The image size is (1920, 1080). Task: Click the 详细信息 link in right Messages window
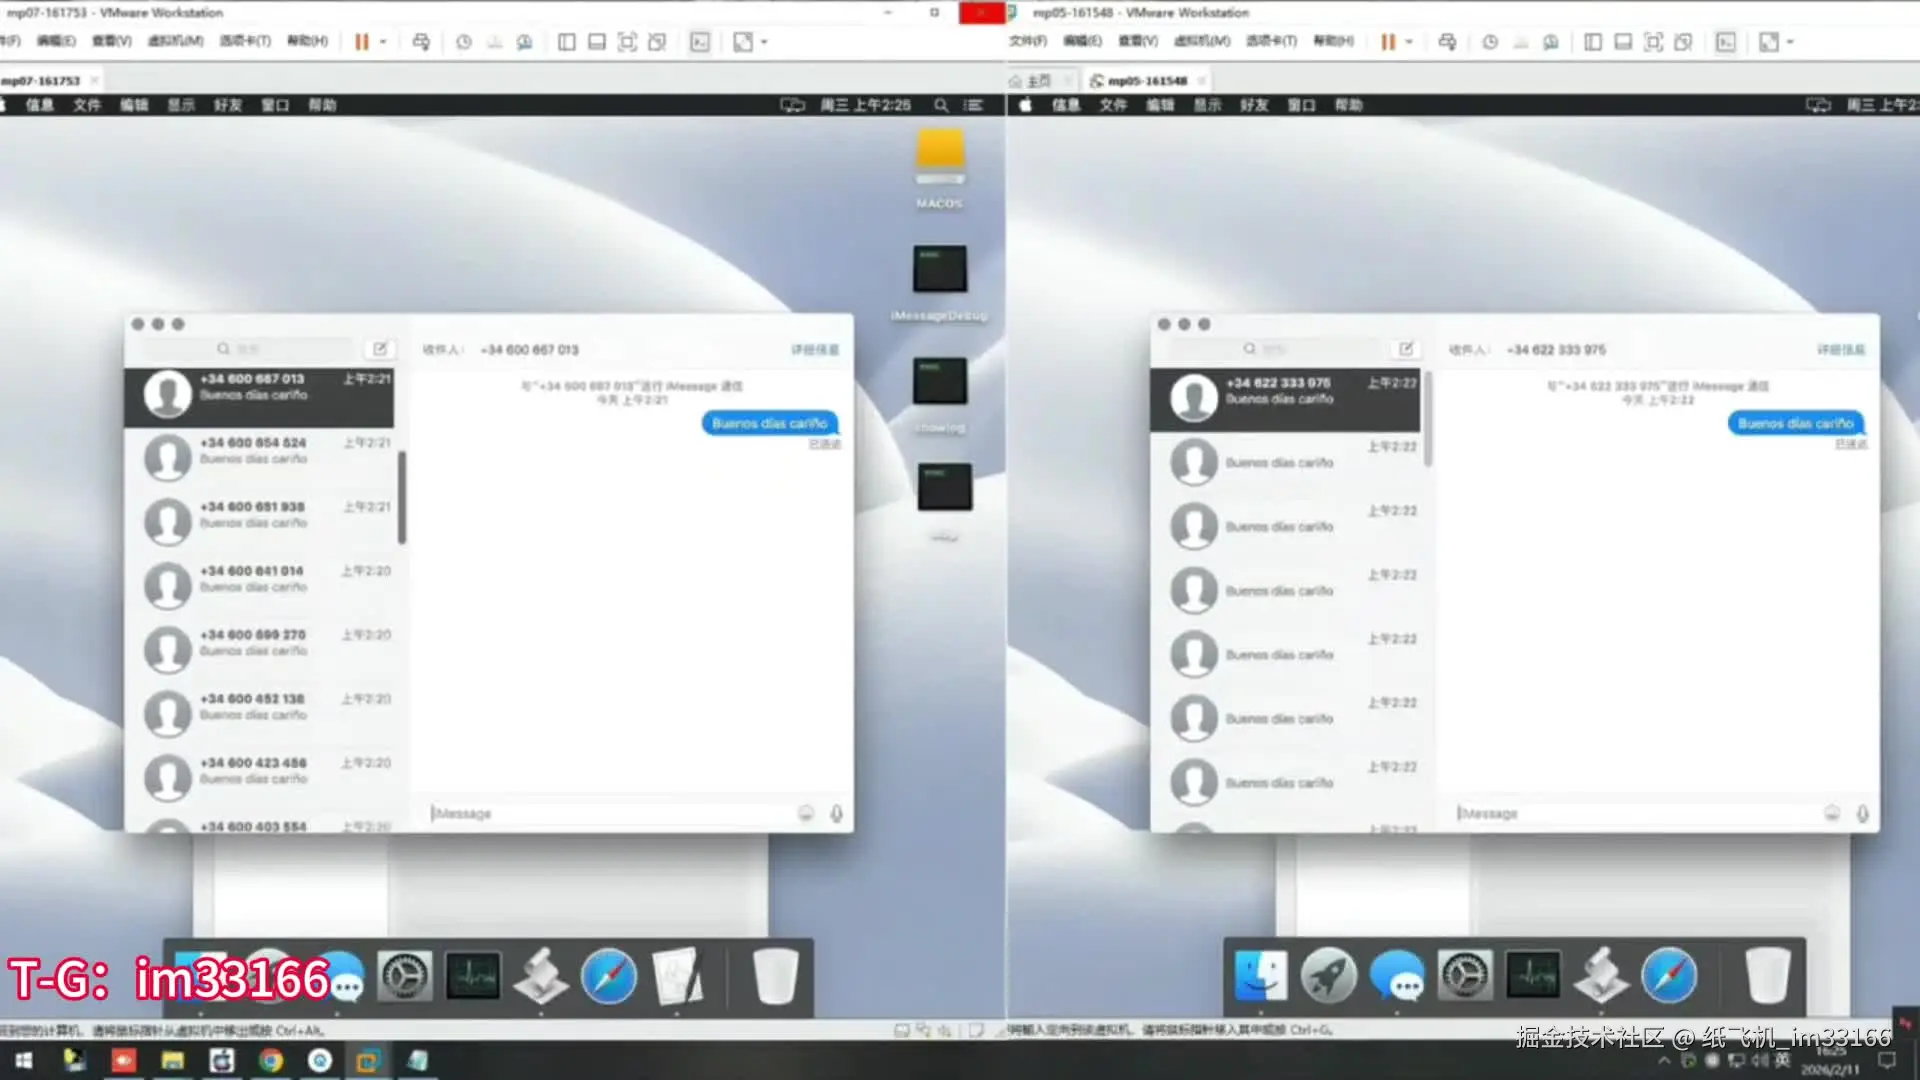[x=1841, y=350]
